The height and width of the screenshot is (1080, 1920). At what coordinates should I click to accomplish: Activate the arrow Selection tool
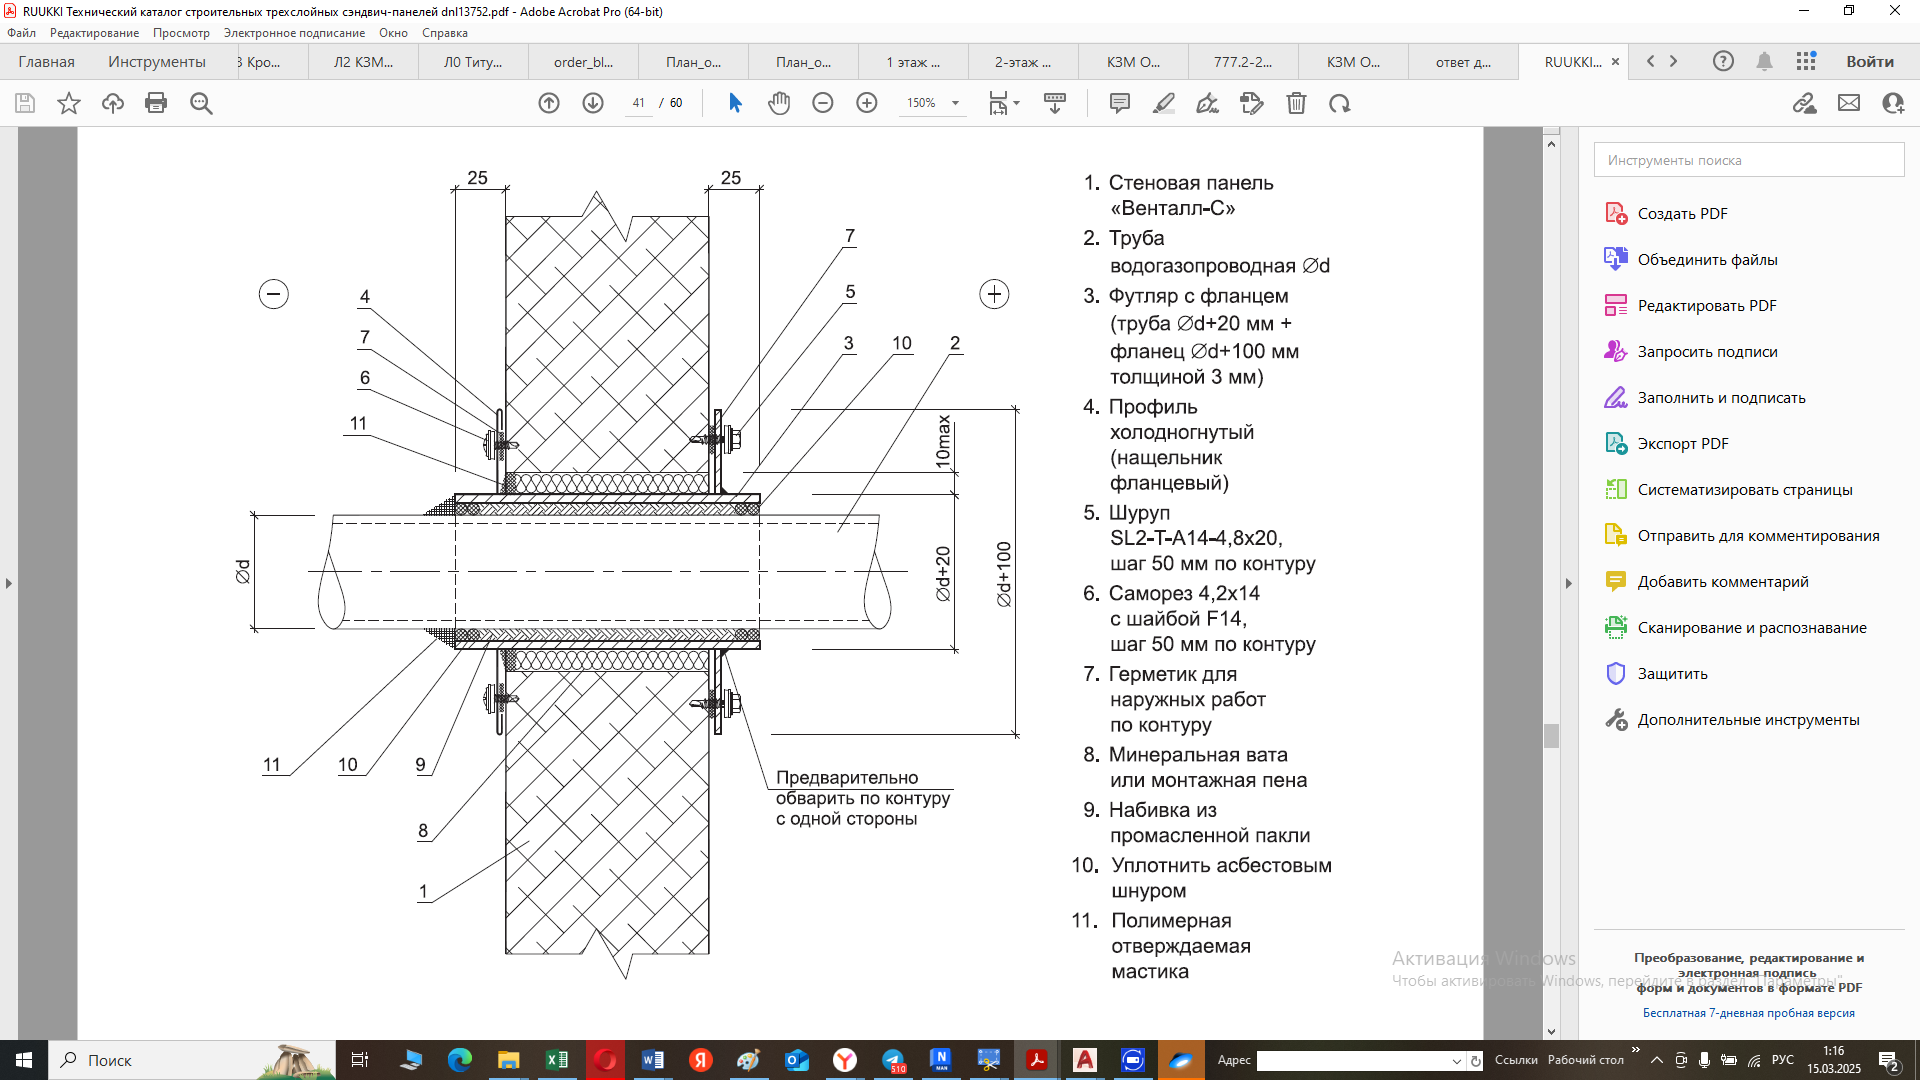coord(735,103)
